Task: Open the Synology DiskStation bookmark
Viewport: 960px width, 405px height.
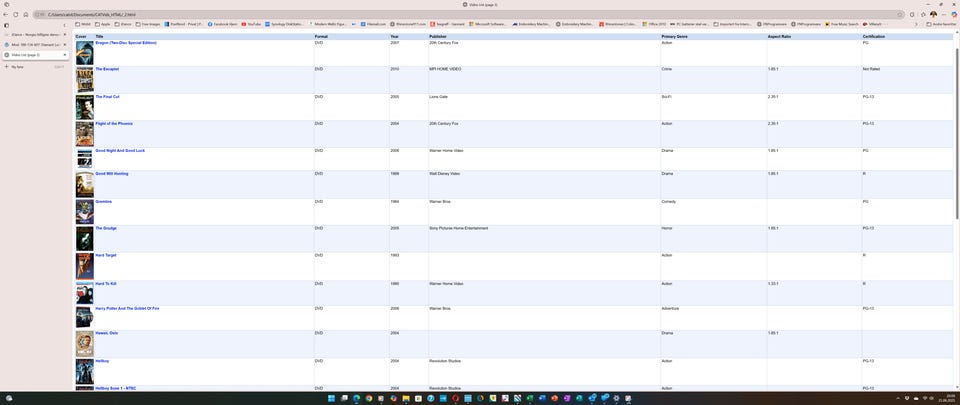Action: (285, 24)
